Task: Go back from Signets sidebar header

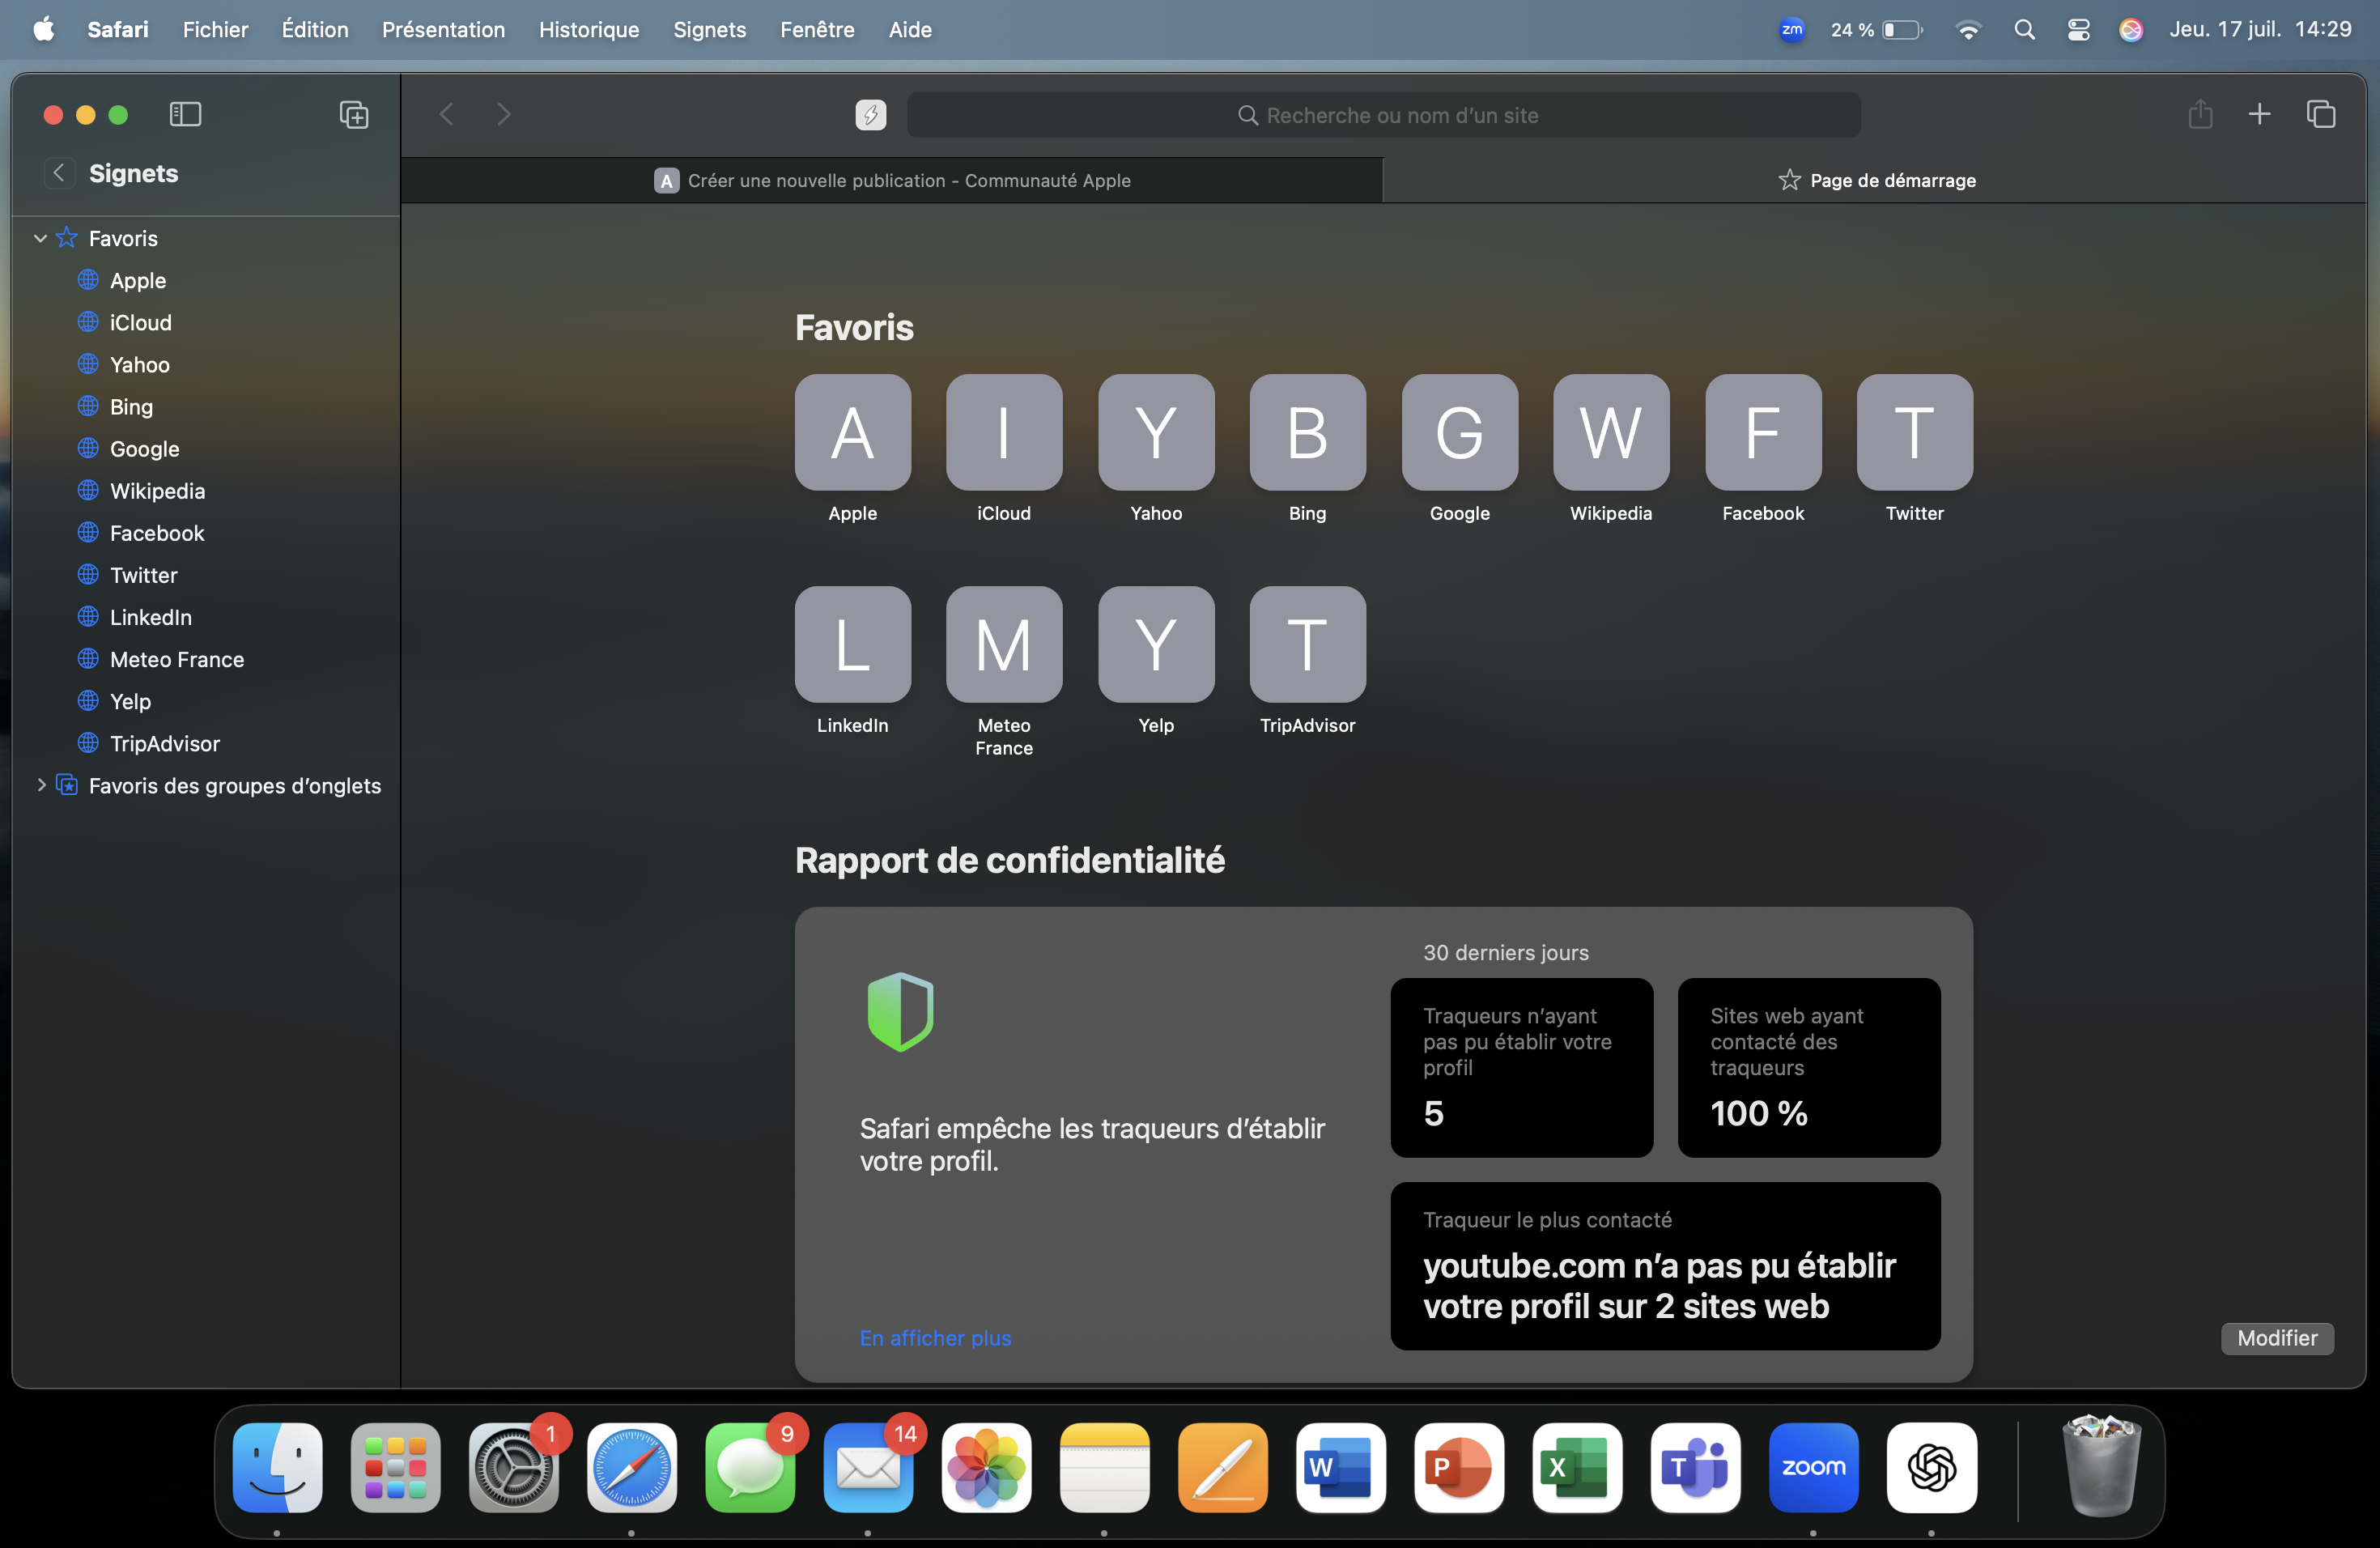Action: pyautogui.click(x=59, y=173)
